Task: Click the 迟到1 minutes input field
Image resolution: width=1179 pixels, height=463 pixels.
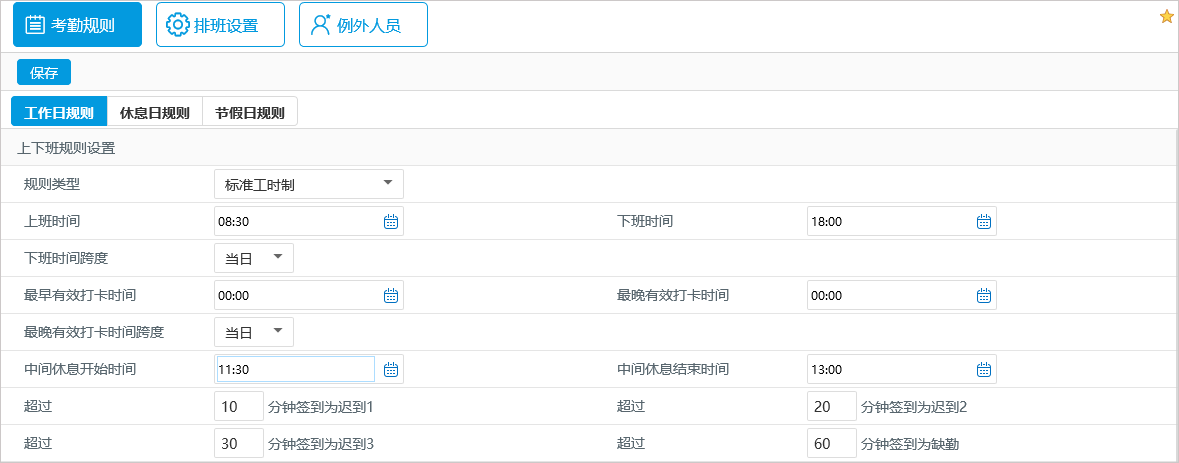Action: 238,407
